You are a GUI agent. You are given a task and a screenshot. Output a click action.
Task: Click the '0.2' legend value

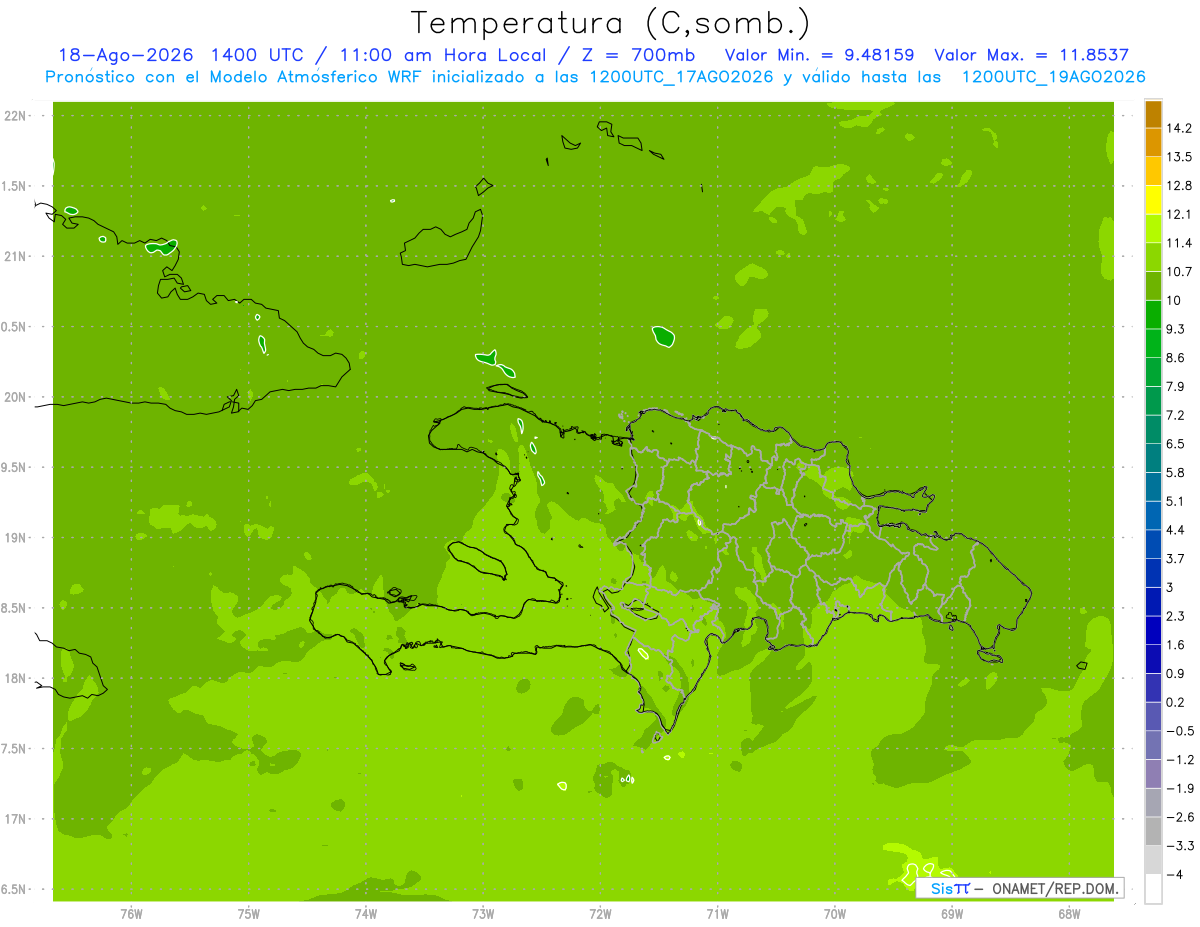(1176, 702)
